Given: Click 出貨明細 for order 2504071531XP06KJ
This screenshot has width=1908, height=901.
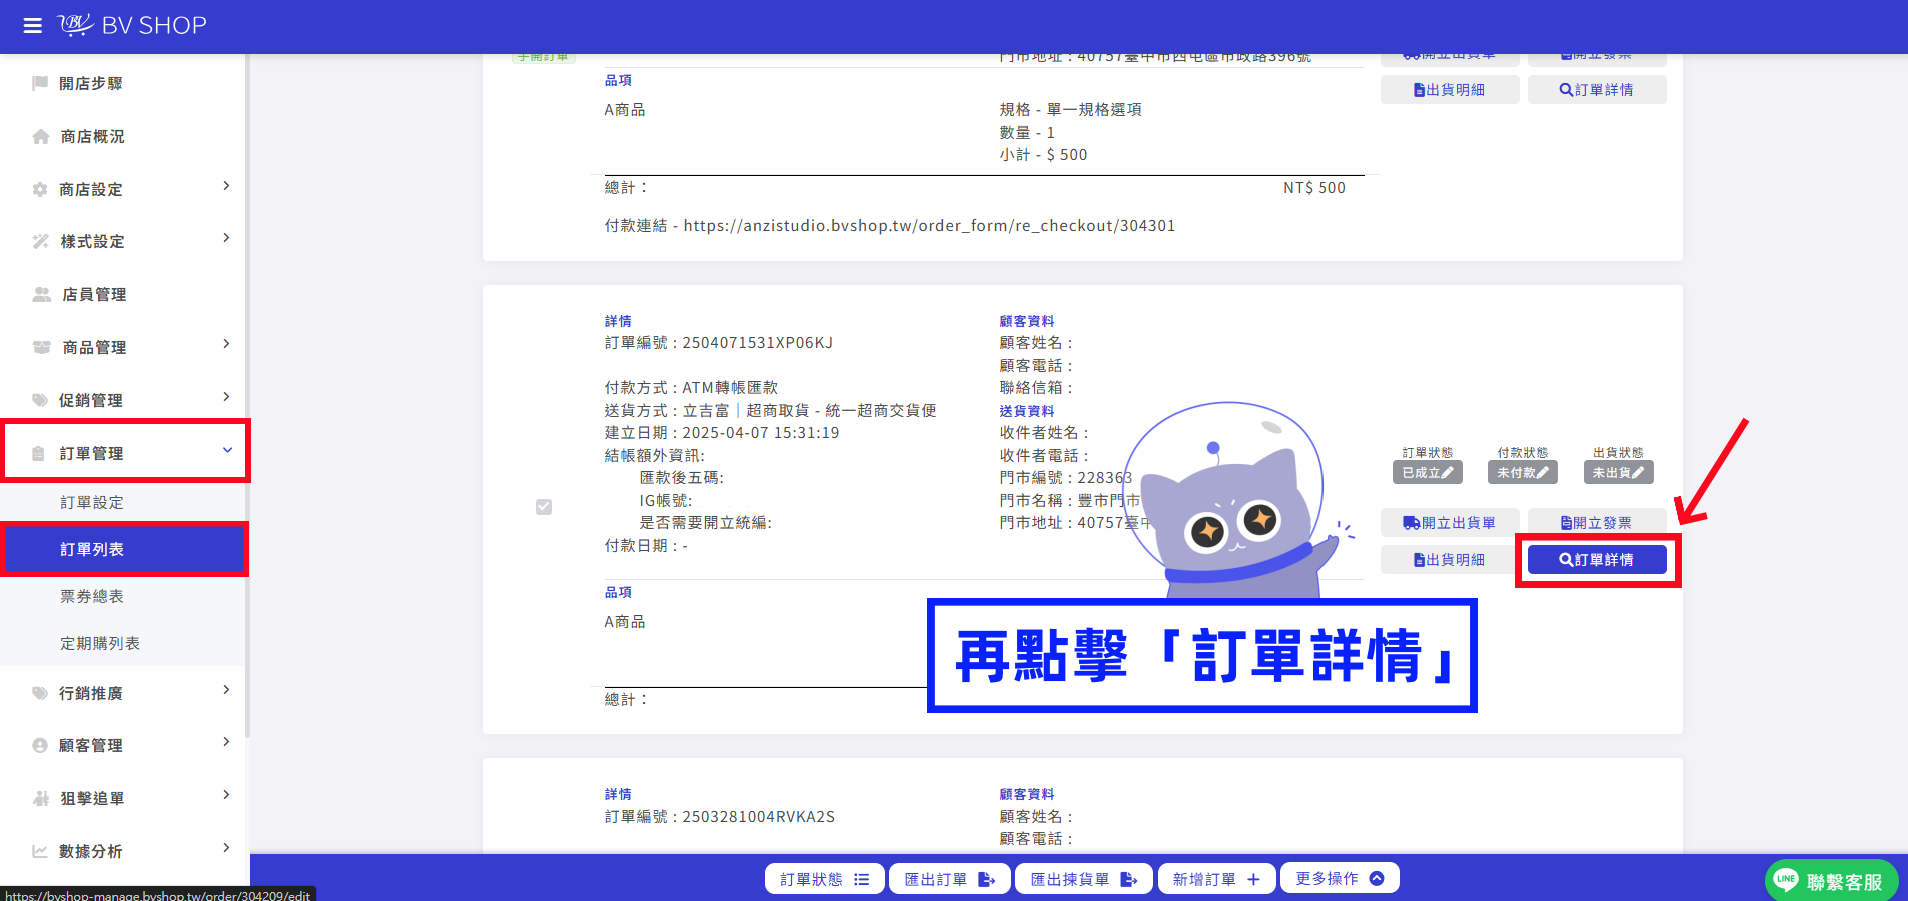Looking at the screenshot, I should [1450, 560].
